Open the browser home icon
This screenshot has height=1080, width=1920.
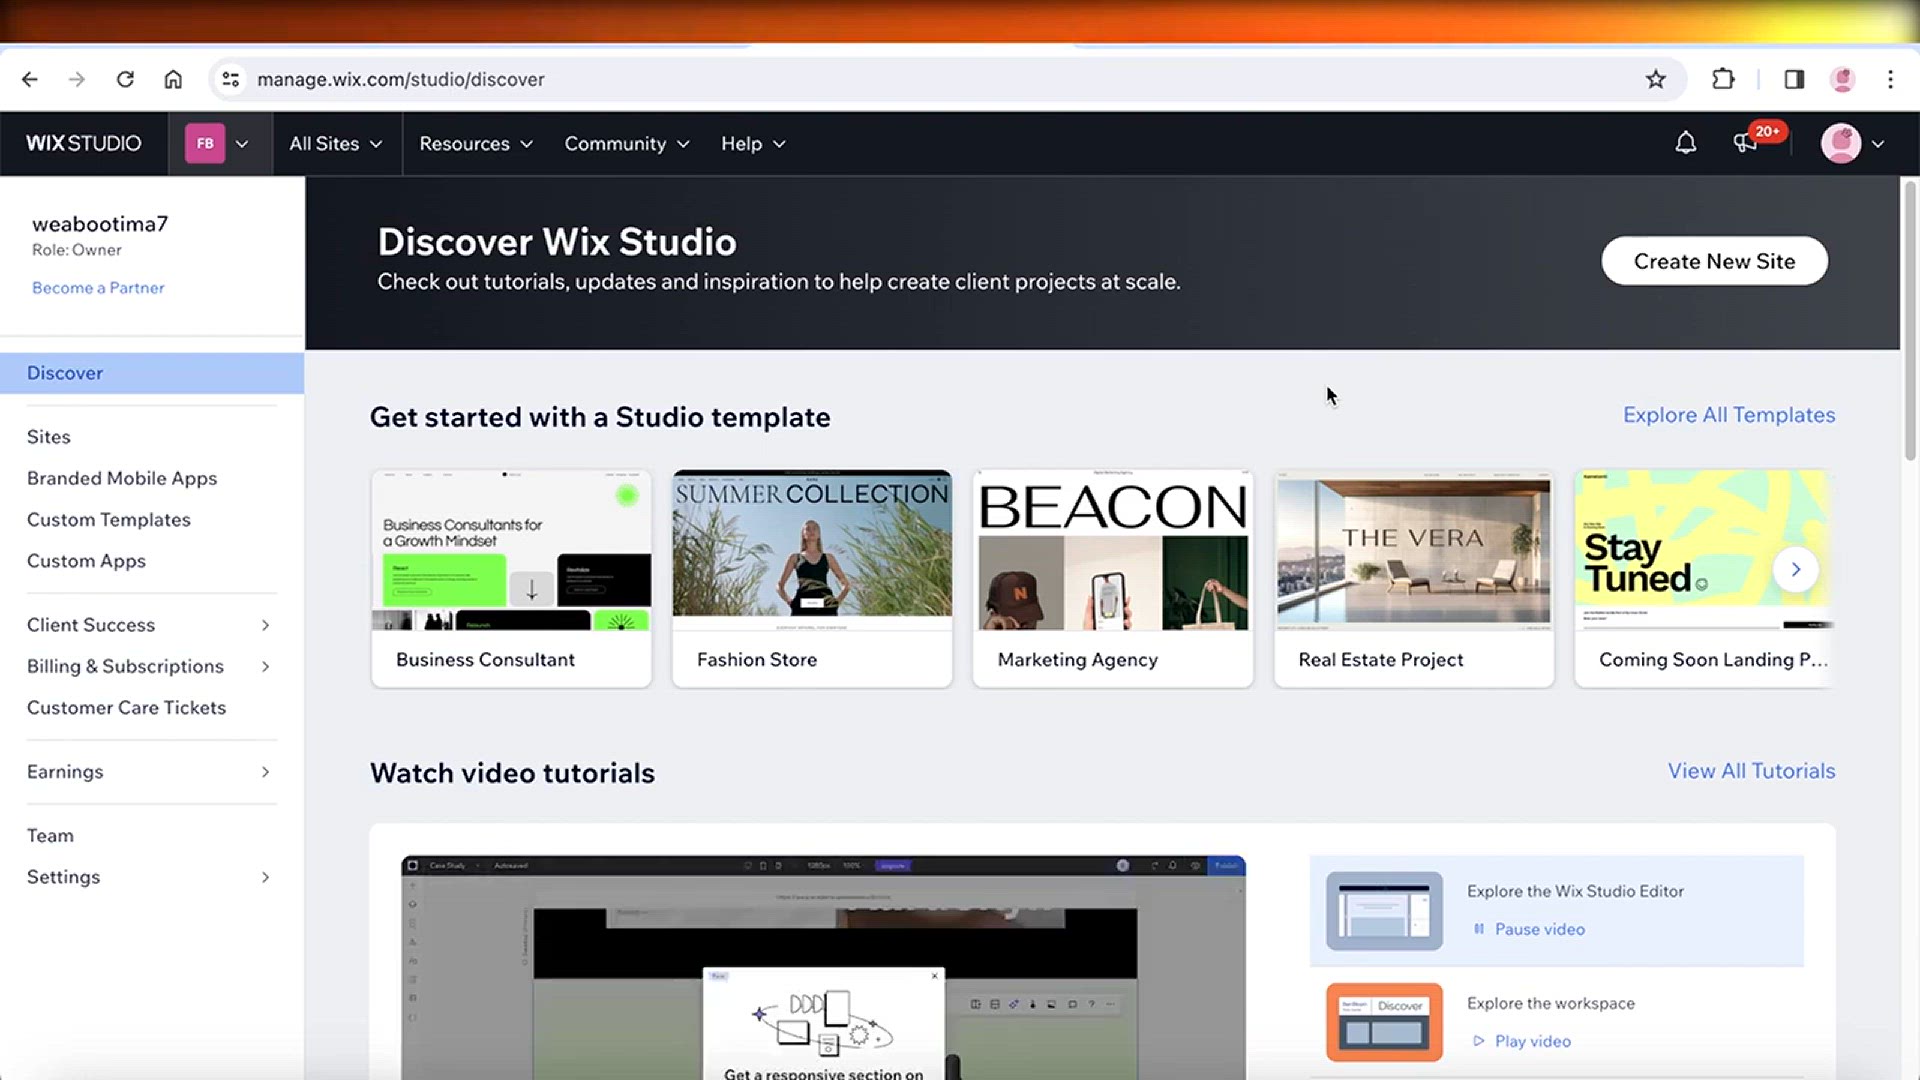[x=173, y=79]
